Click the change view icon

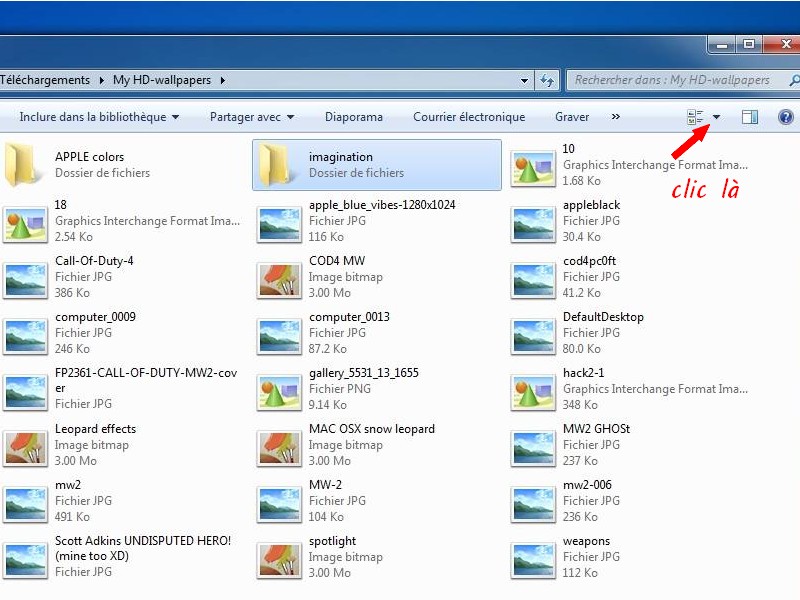[x=695, y=117]
